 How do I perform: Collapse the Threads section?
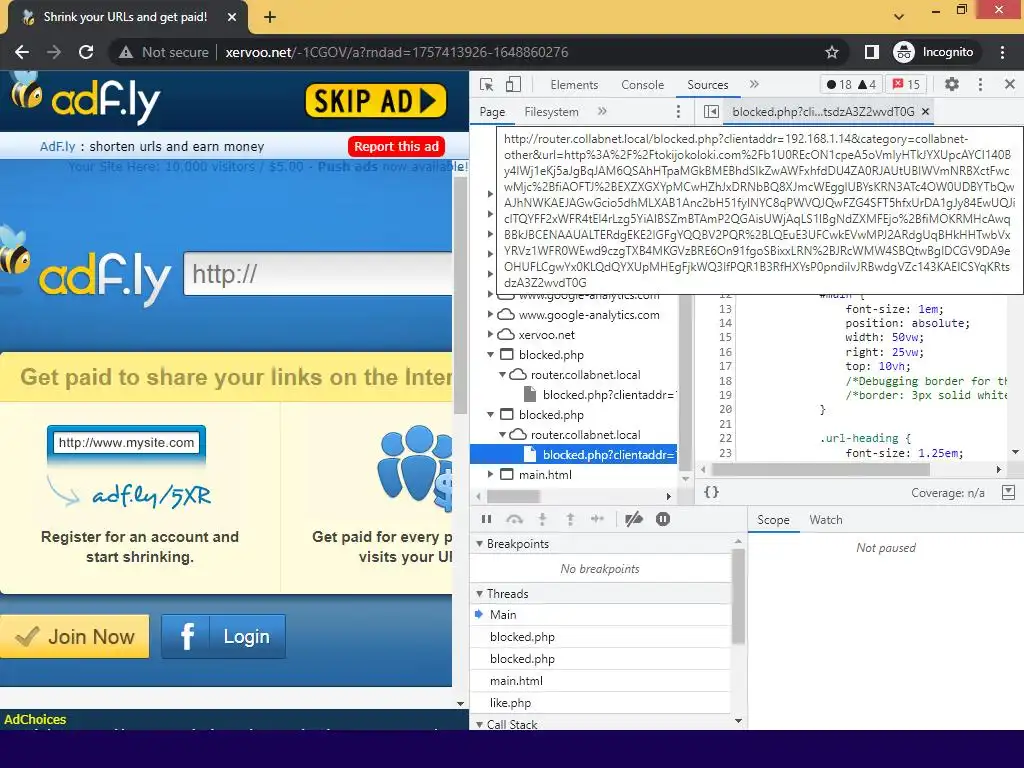pos(480,594)
